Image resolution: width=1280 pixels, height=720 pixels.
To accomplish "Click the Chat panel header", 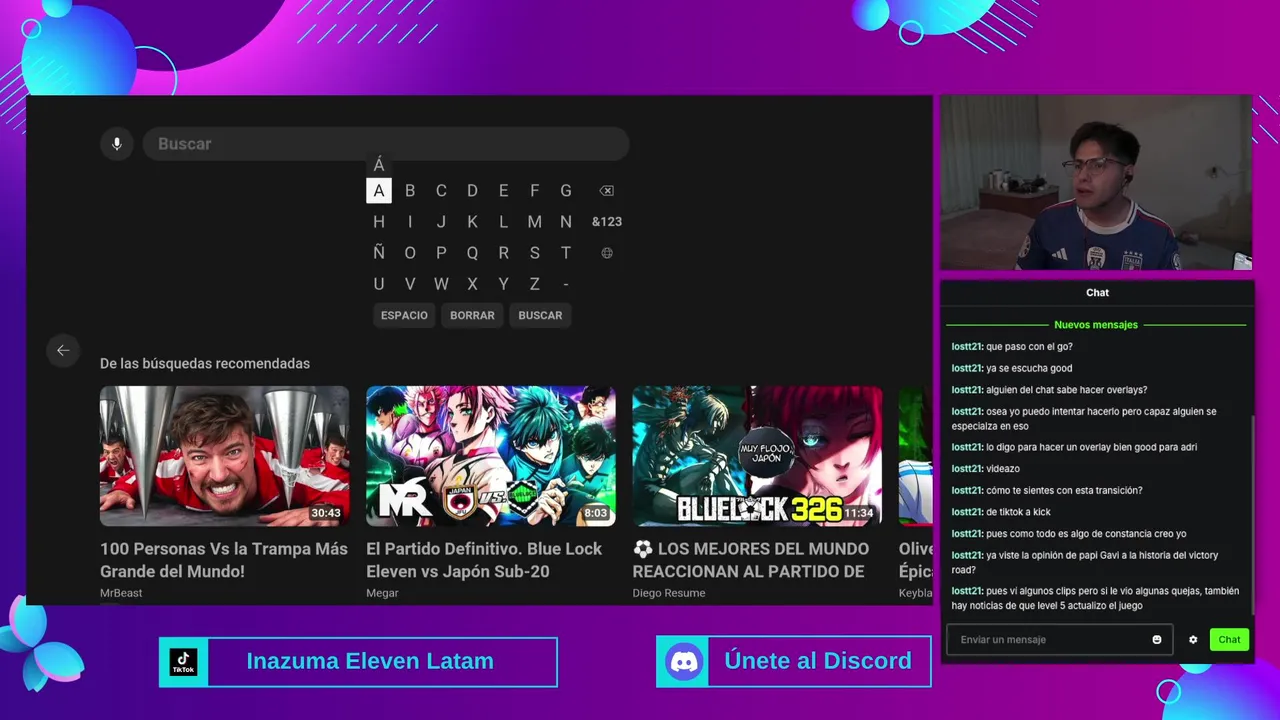I will 1097,293.
